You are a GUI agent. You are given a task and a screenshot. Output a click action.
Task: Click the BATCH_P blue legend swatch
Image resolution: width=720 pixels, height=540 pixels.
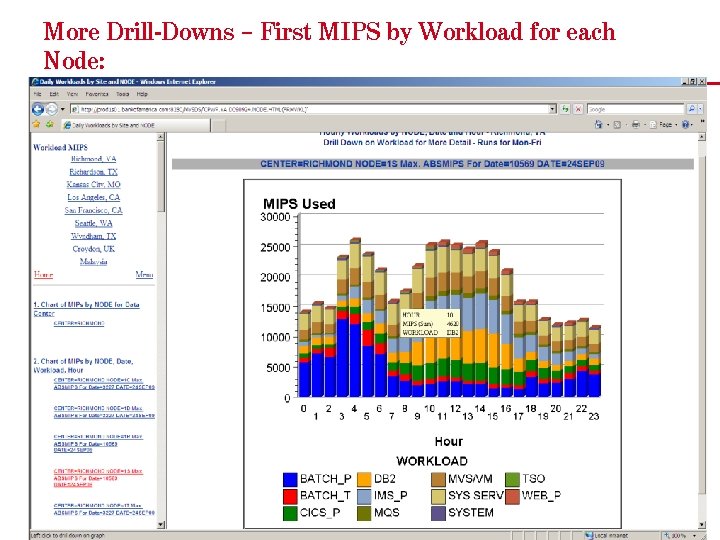[x=290, y=479]
